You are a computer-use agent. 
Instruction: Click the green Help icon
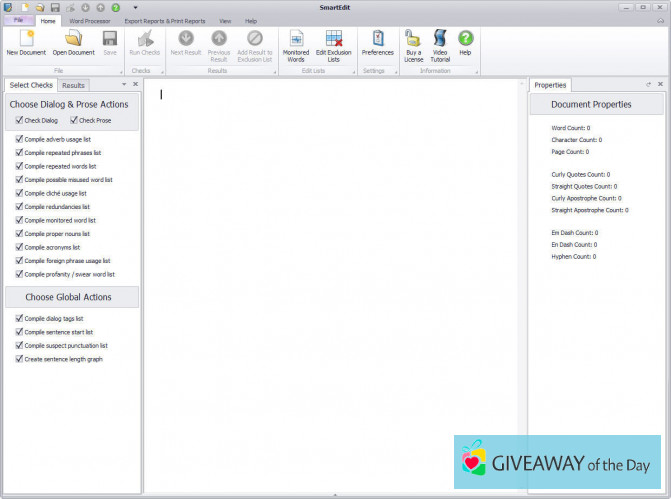pos(465,39)
